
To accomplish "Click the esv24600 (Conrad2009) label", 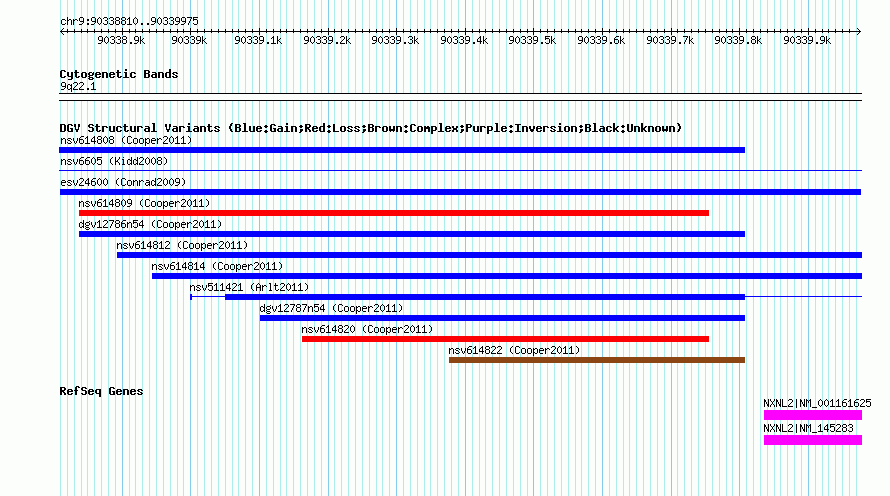I will pyautogui.click(x=123, y=182).
